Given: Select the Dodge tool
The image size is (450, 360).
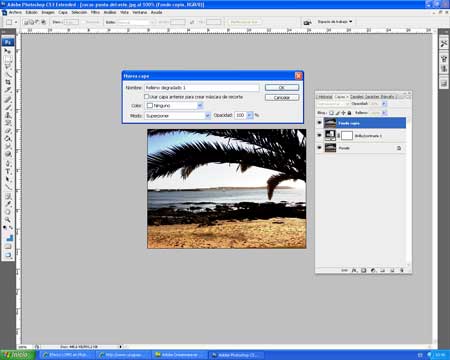Looking at the screenshot, I should (8, 155).
